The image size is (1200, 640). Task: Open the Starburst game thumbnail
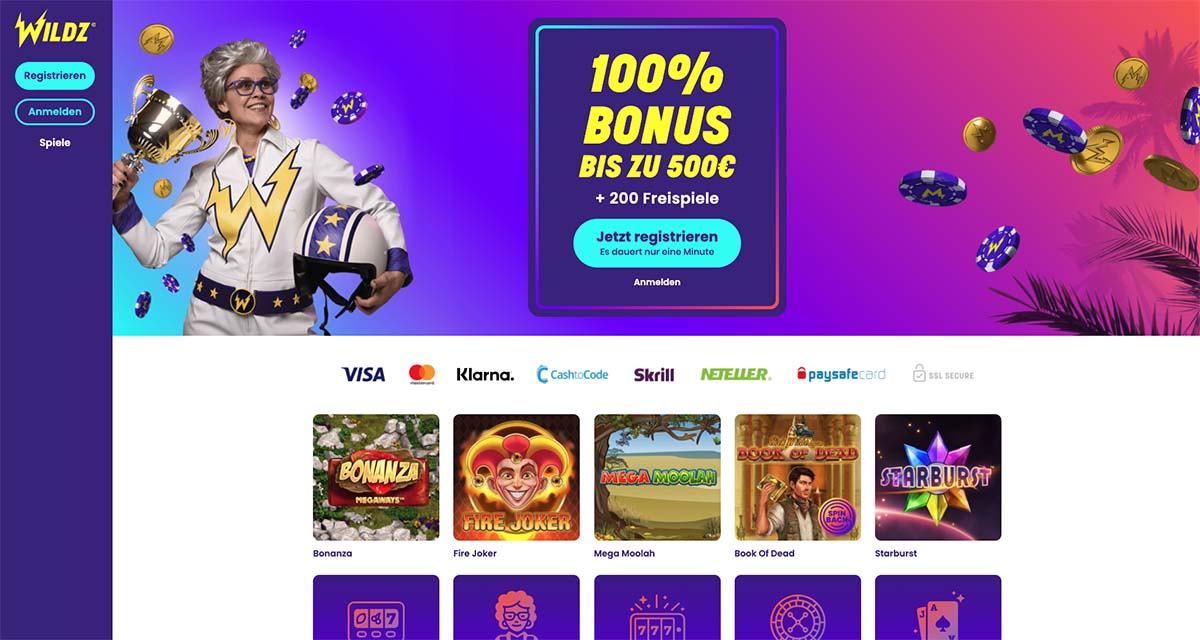938,477
